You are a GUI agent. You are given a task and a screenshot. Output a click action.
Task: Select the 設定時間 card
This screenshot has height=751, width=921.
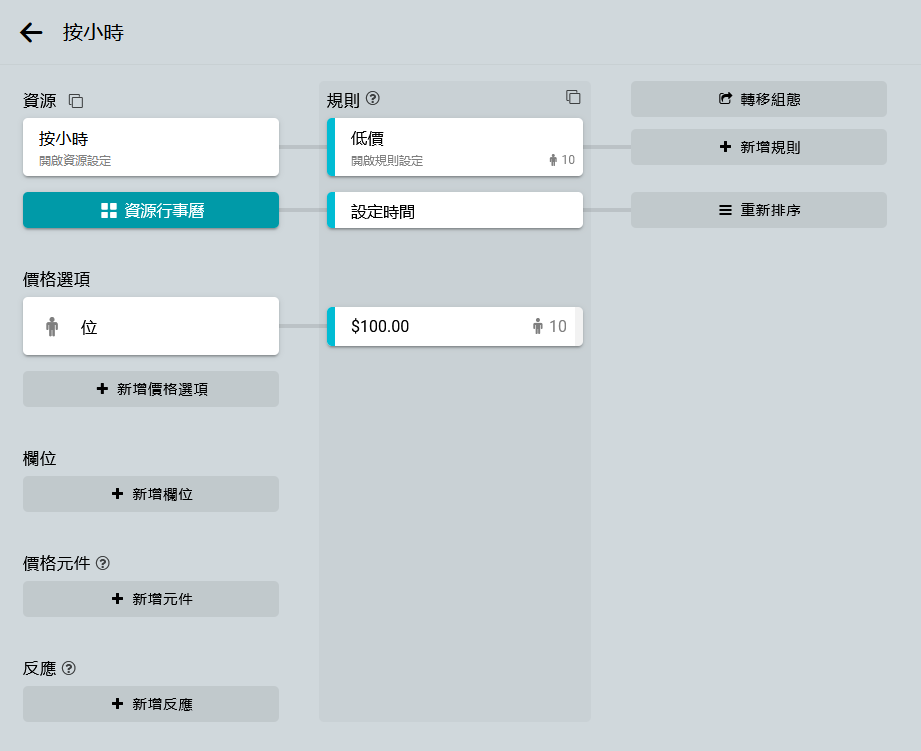[x=455, y=210]
